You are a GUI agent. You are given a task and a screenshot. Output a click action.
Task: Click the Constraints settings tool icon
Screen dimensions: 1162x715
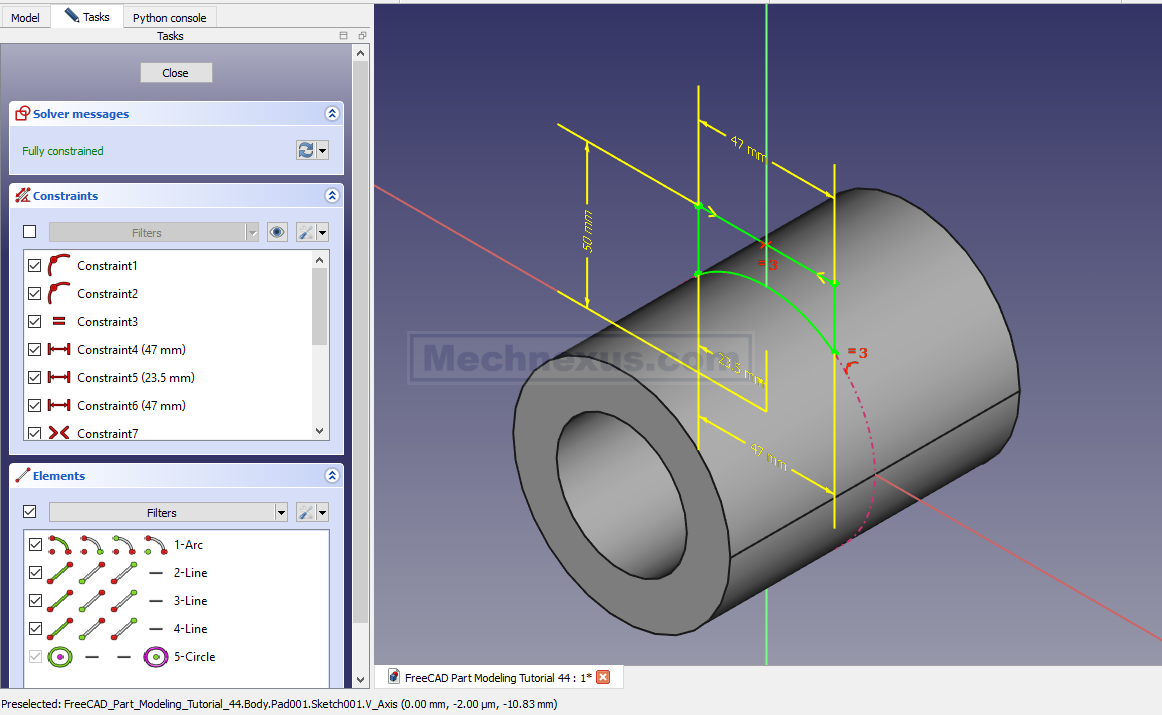(307, 232)
